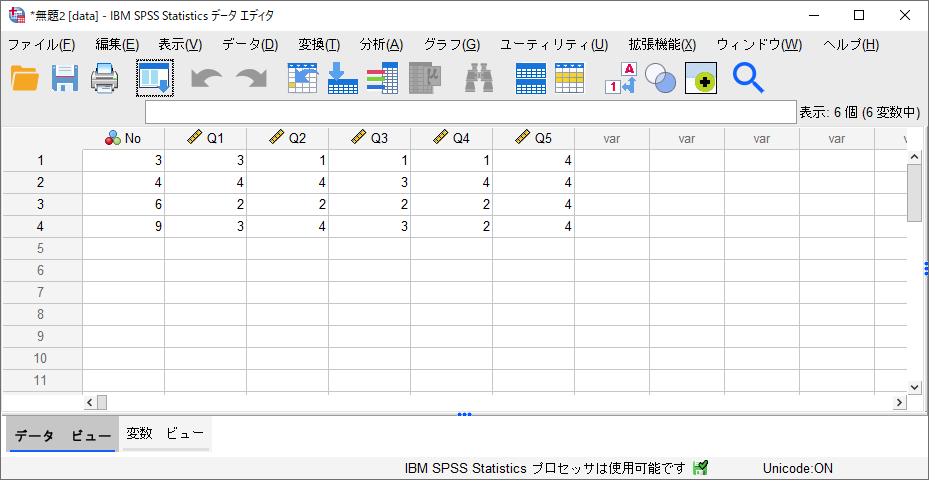The image size is (929, 480).
Task: Save this document with floppy icon
Action: pyautogui.click(x=65, y=78)
